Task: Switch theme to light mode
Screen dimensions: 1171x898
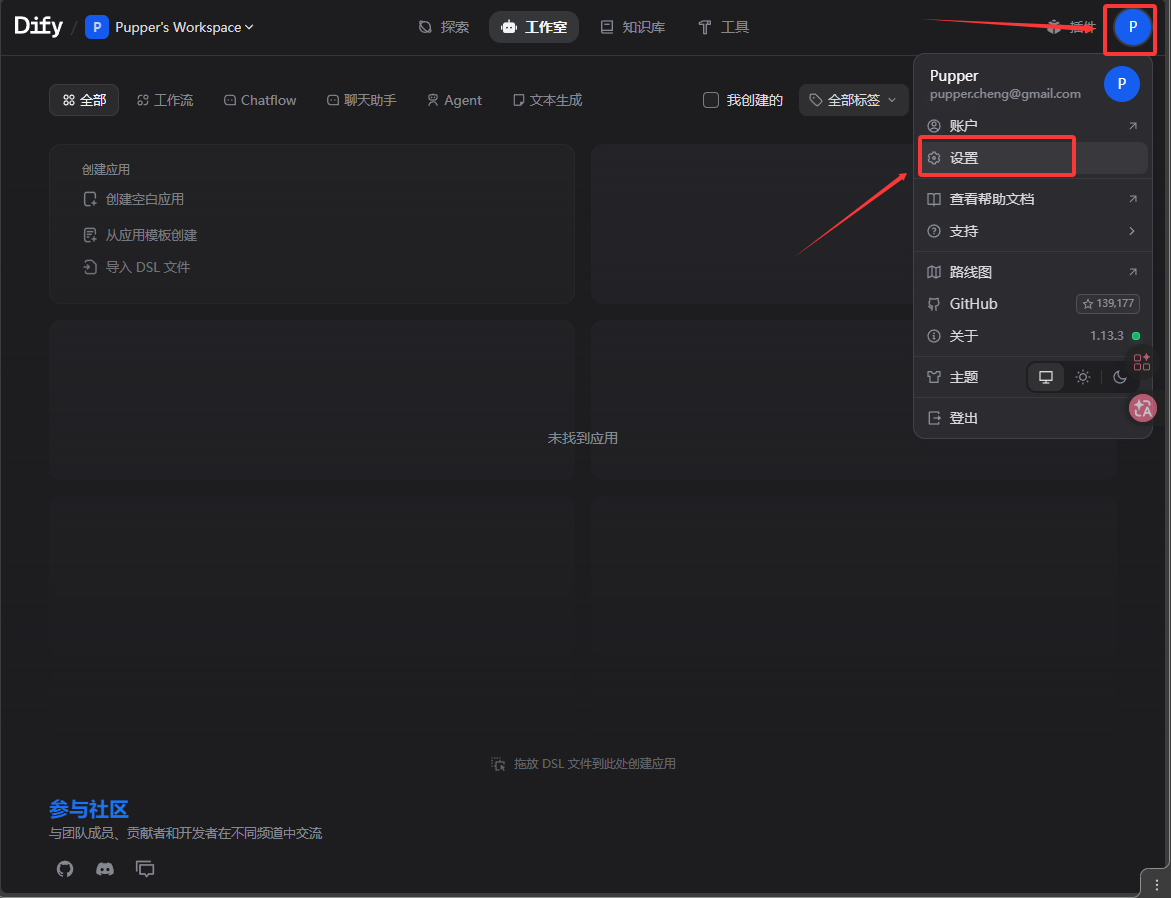Action: 1082,377
